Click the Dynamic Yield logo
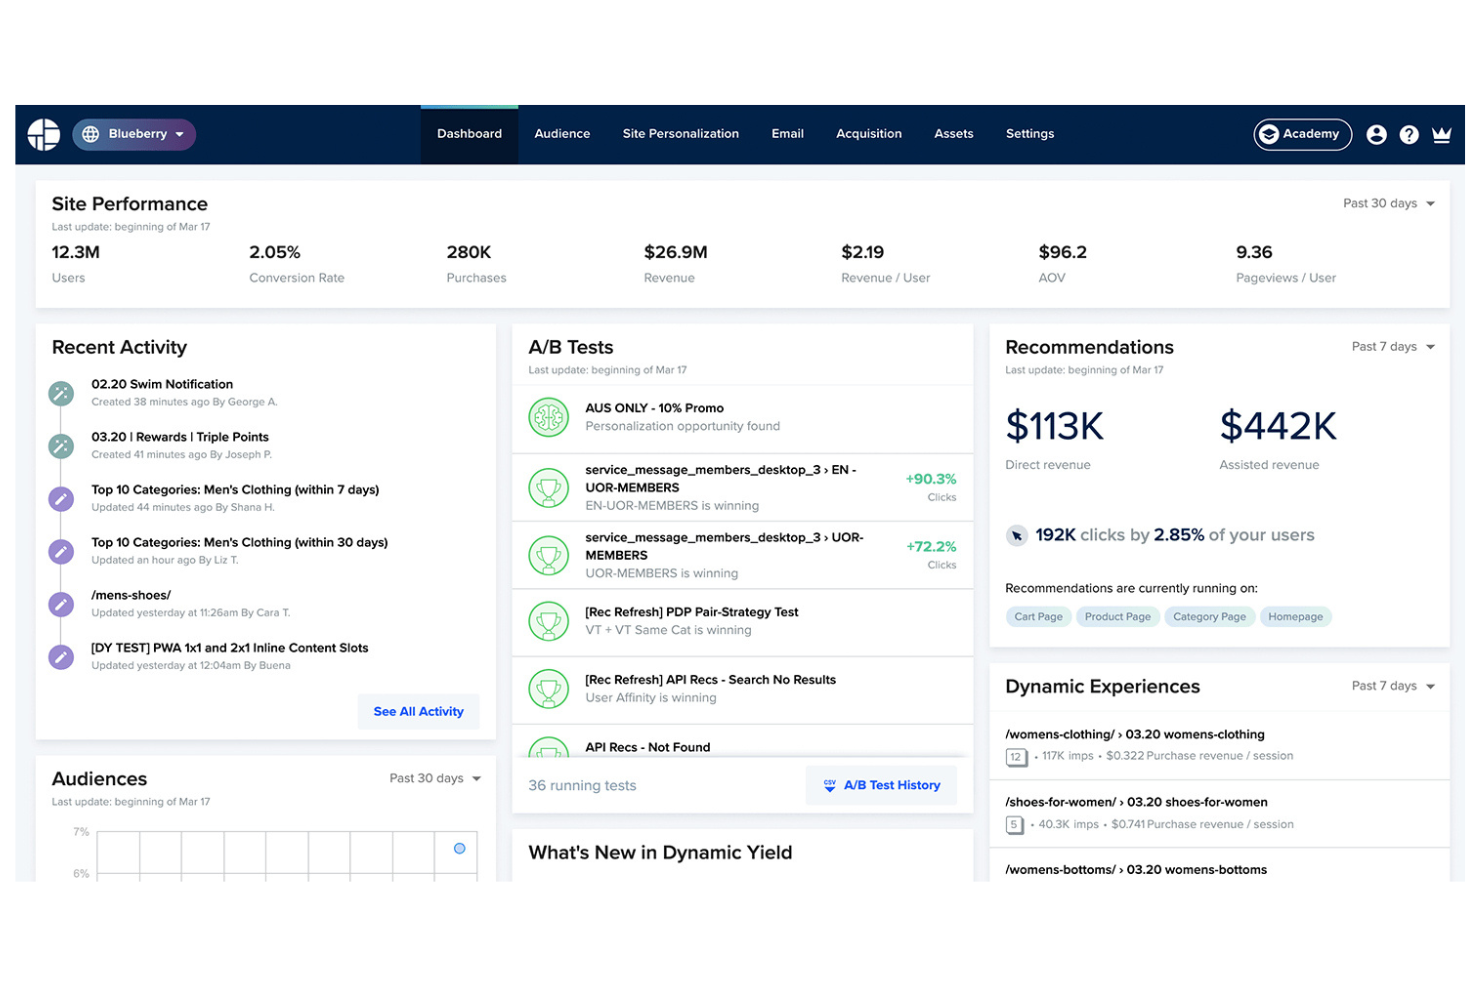This screenshot has height=987, width=1480. coord(42,134)
